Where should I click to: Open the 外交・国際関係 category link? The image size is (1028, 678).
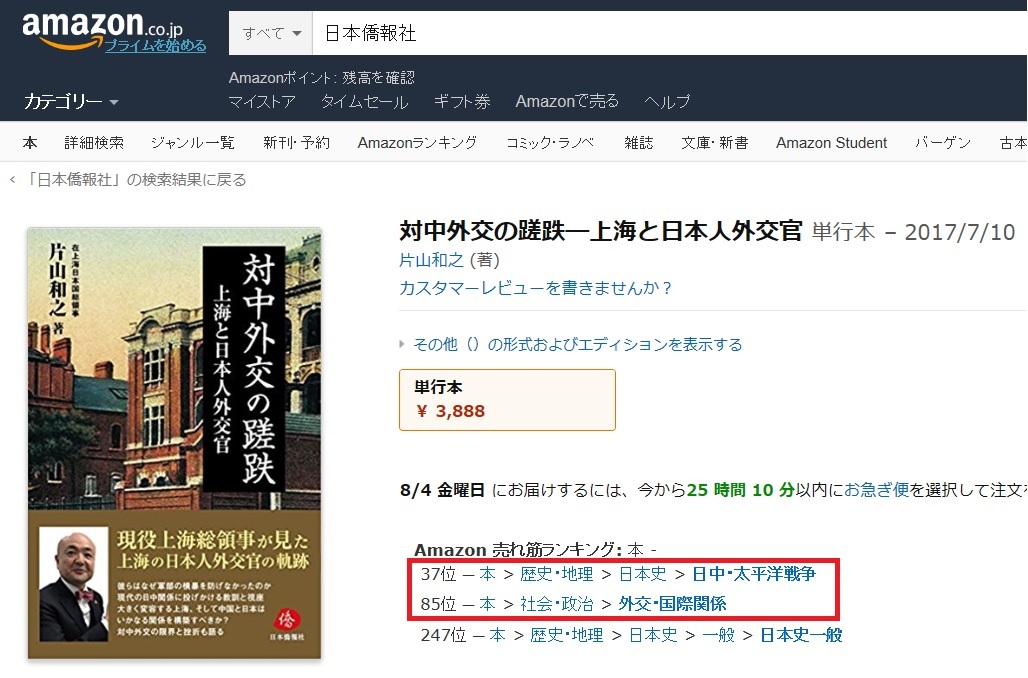(673, 604)
